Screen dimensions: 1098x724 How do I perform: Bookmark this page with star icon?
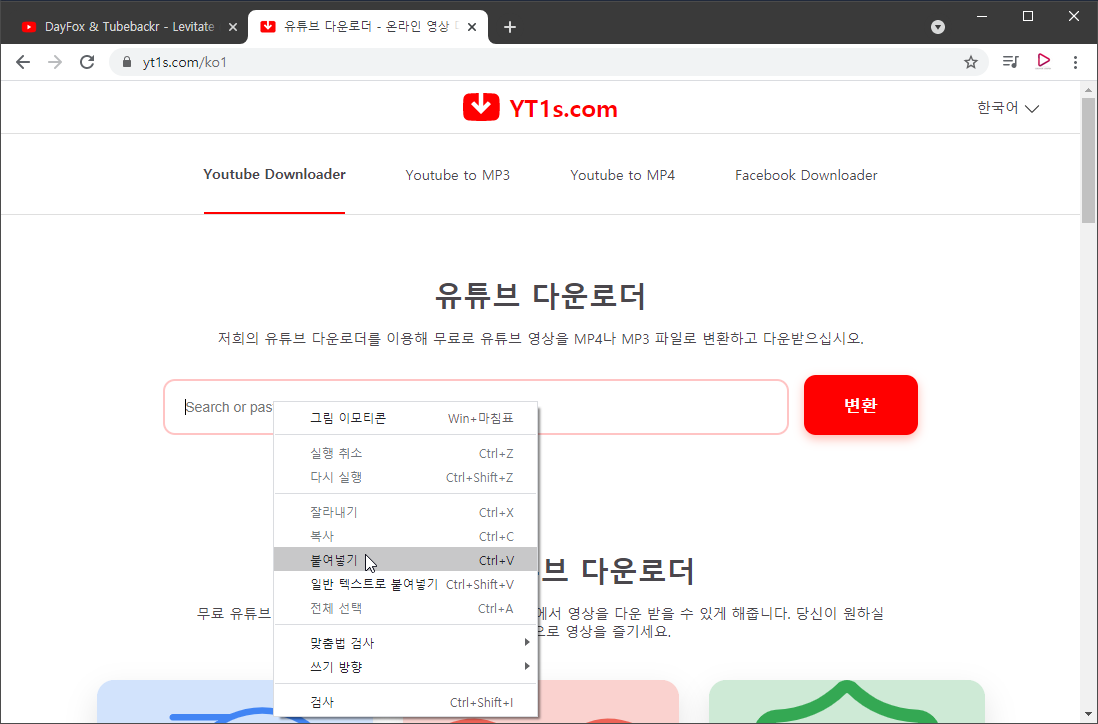pyautogui.click(x=971, y=62)
